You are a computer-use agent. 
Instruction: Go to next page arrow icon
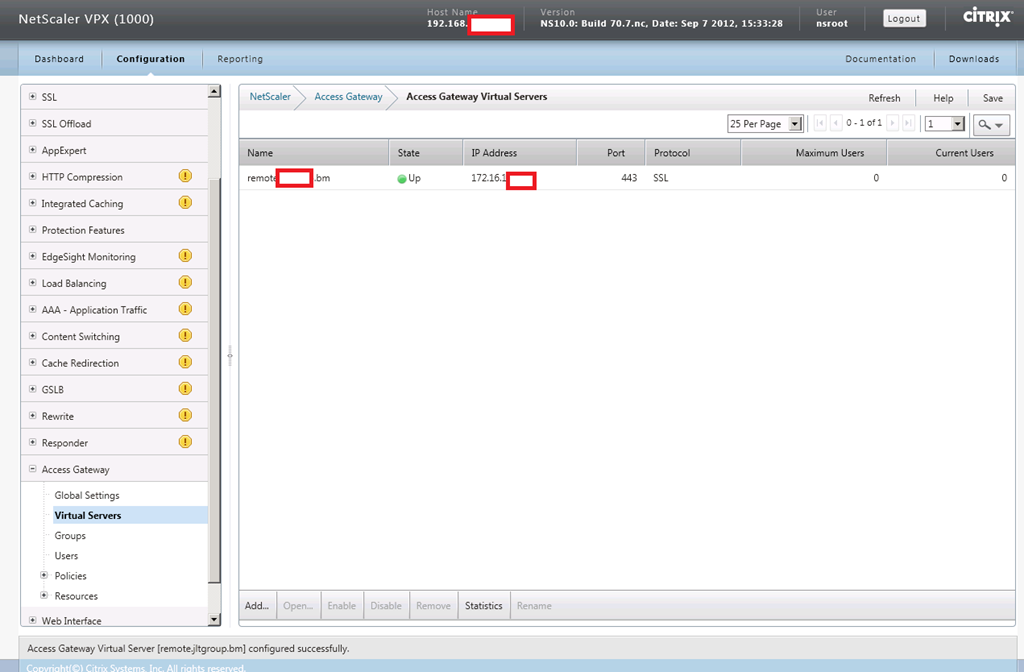click(892, 123)
